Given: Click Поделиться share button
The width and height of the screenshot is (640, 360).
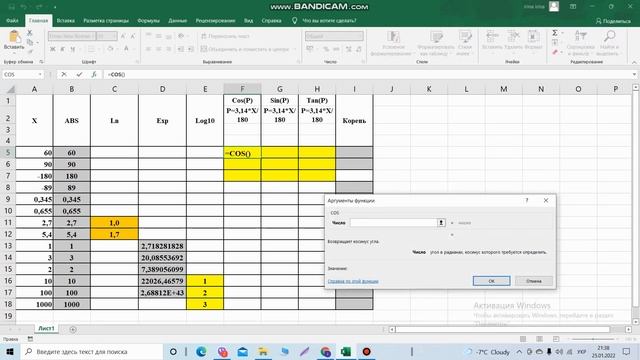Looking at the screenshot, I should pos(613,21).
